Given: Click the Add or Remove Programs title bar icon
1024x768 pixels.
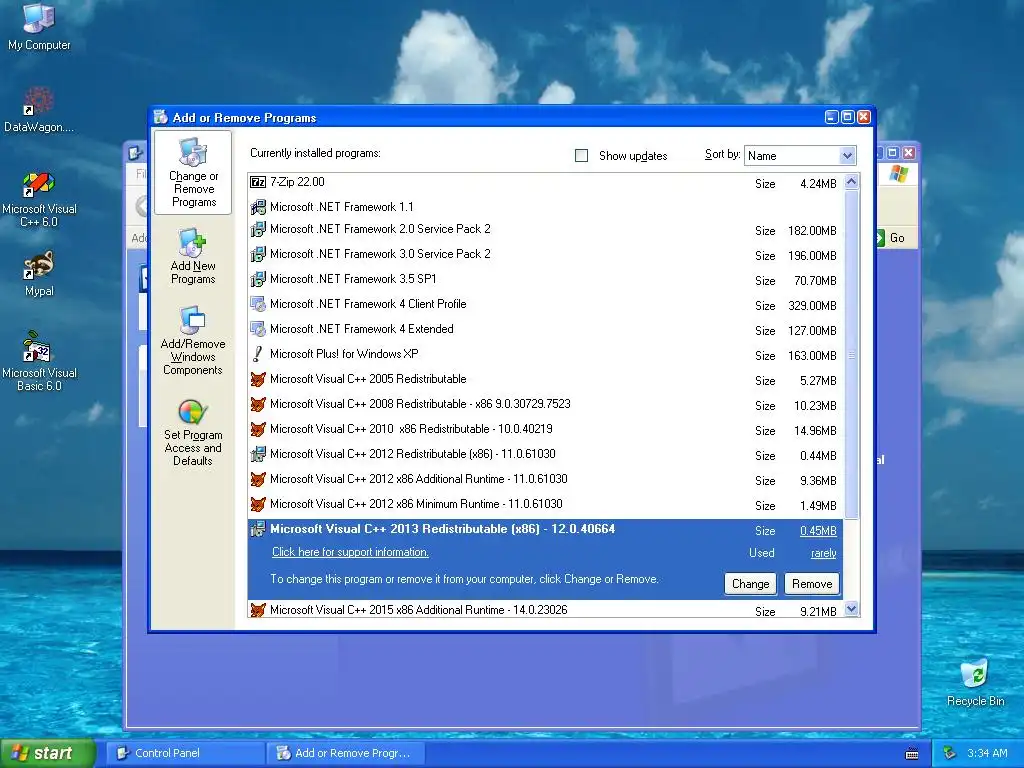Looking at the screenshot, I should click(161, 117).
